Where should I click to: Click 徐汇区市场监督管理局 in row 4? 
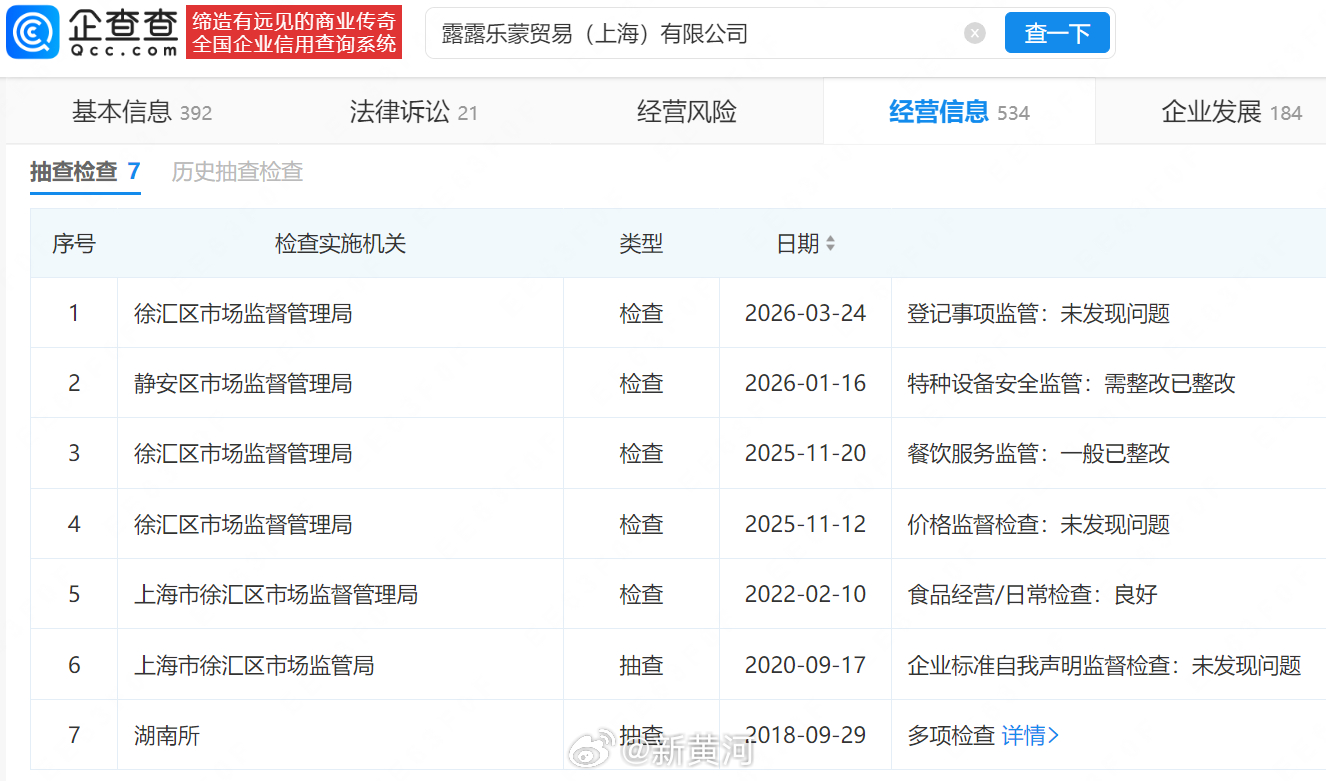[x=243, y=525]
